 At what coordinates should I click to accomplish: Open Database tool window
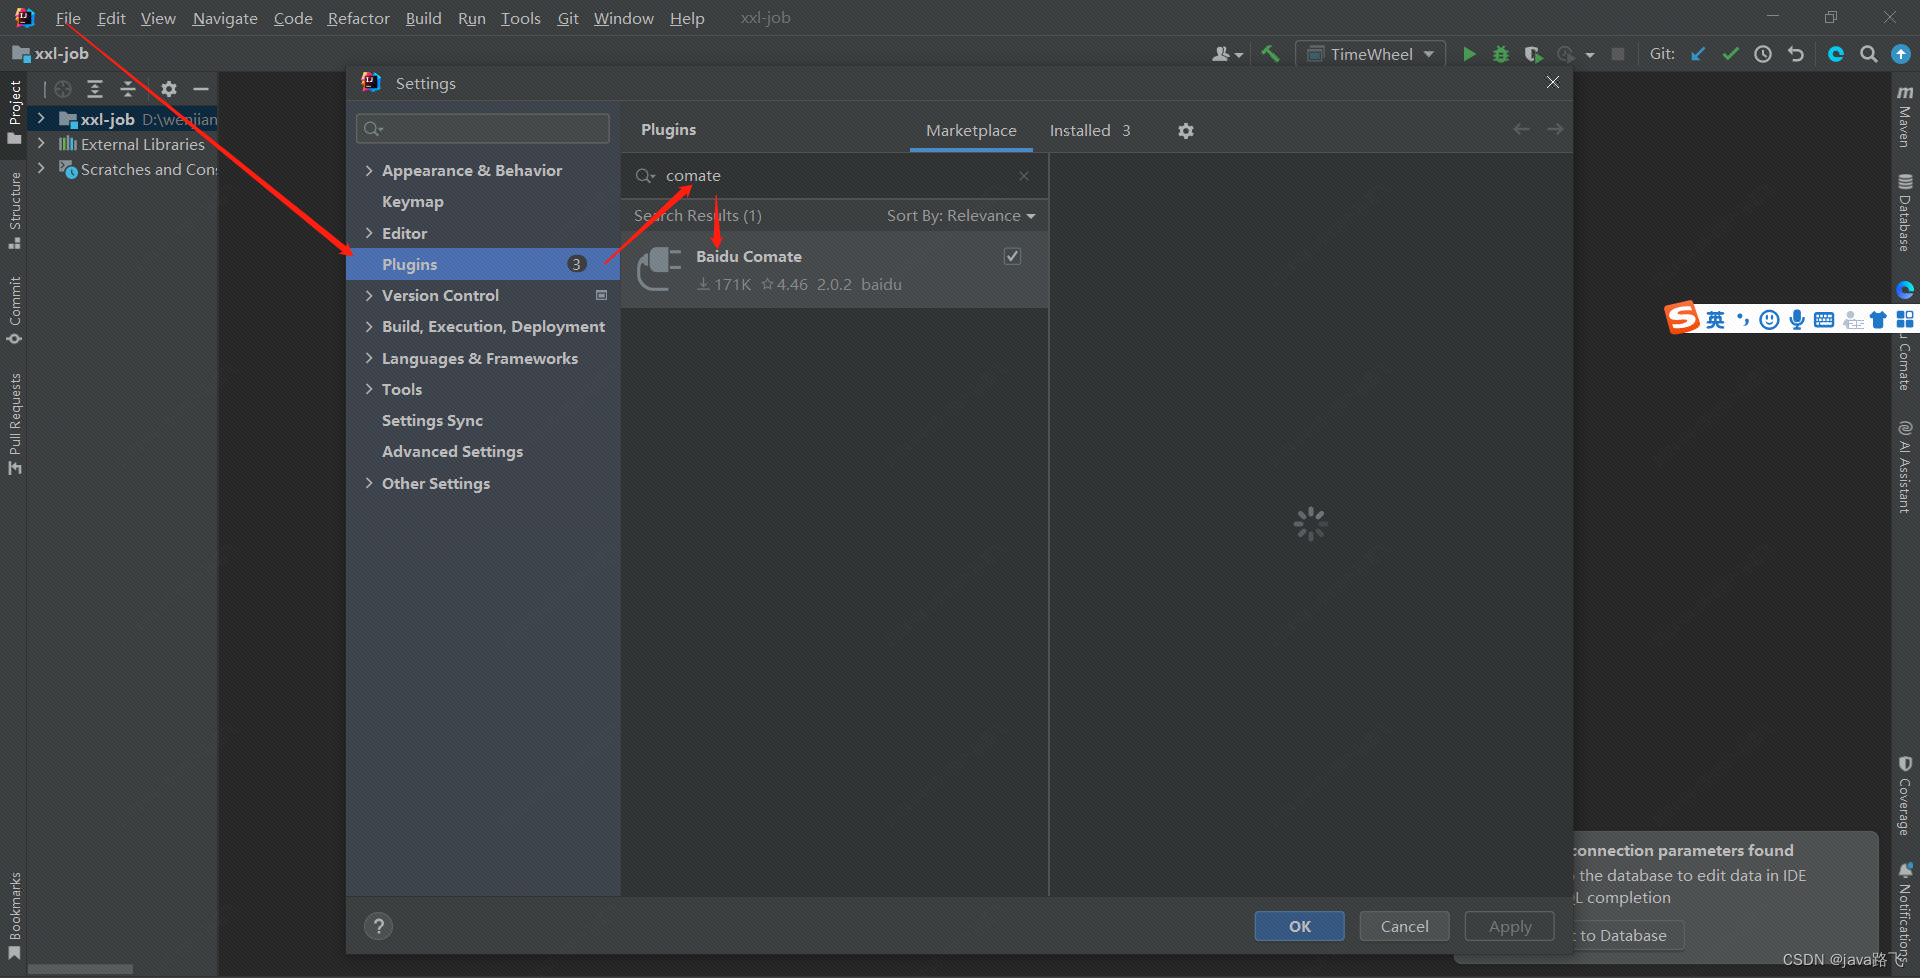coord(1905,213)
